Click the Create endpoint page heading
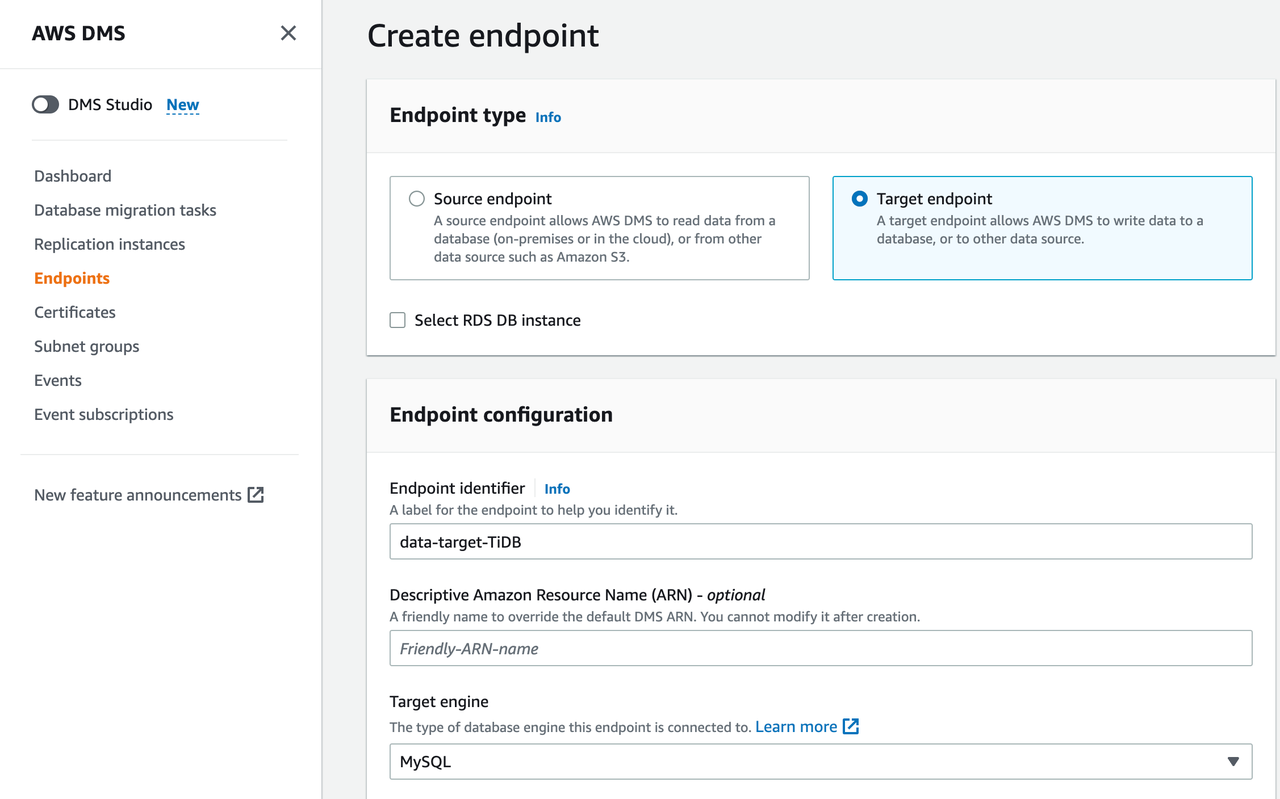This screenshot has height=799, width=1280. point(483,36)
